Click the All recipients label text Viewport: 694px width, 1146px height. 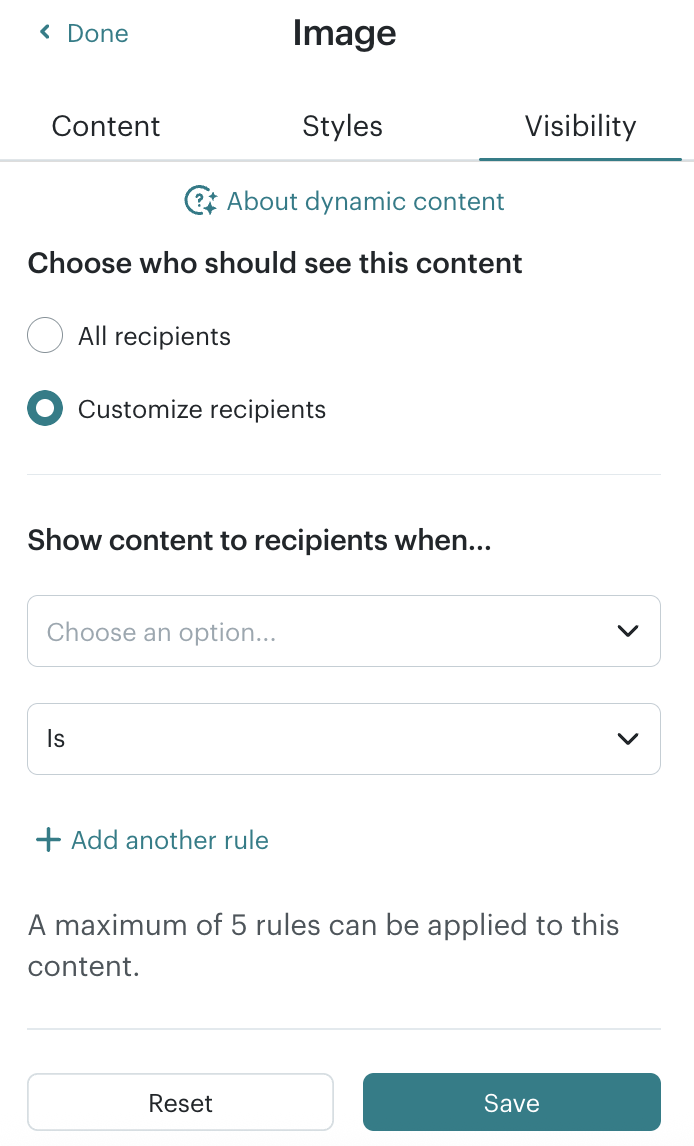tap(154, 336)
